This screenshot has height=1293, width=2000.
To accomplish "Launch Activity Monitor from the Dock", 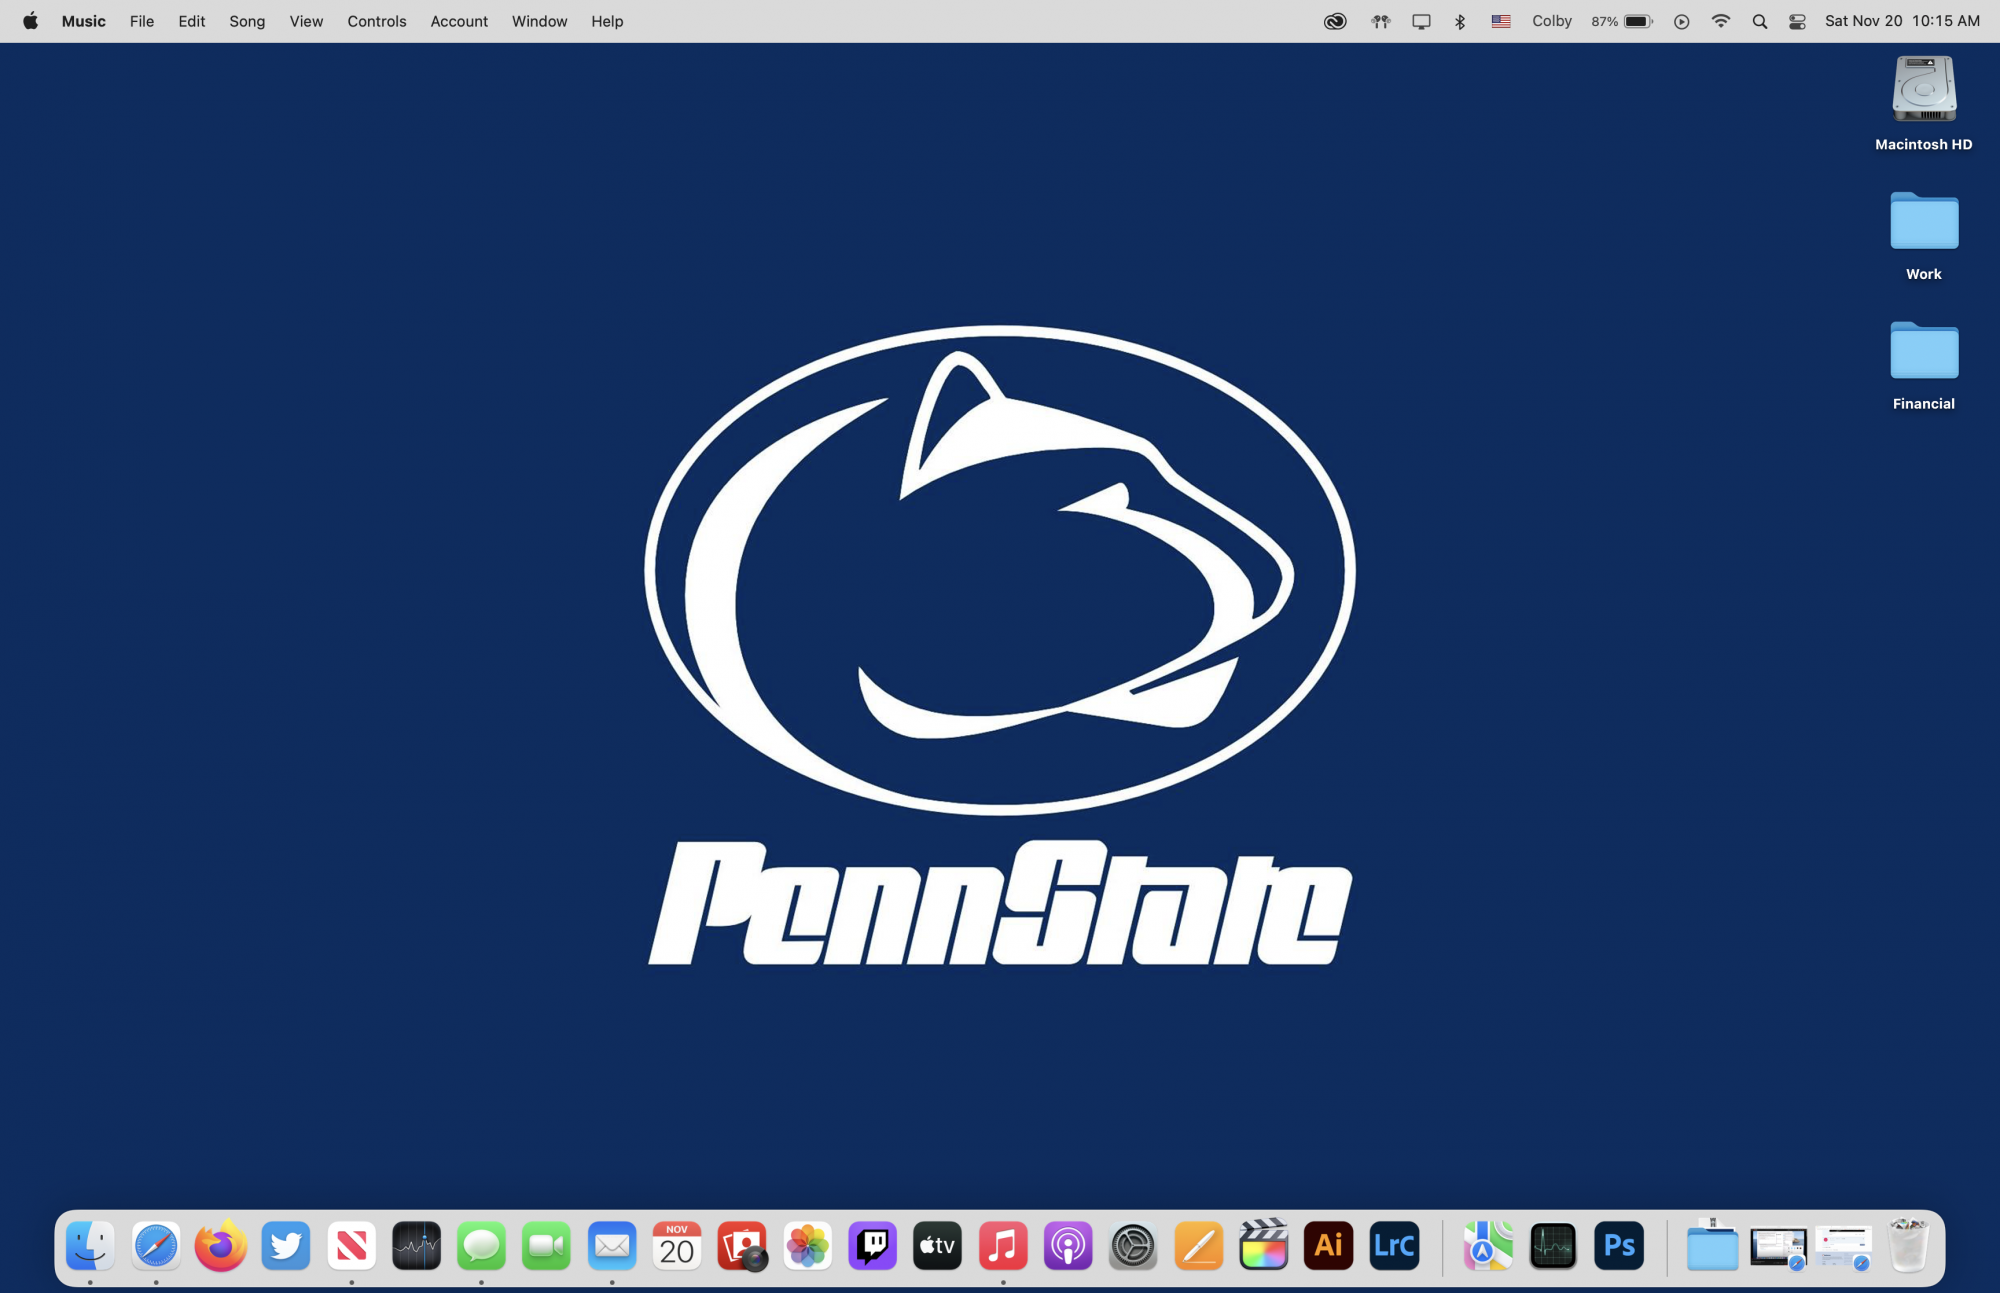I will coord(1553,1246).
